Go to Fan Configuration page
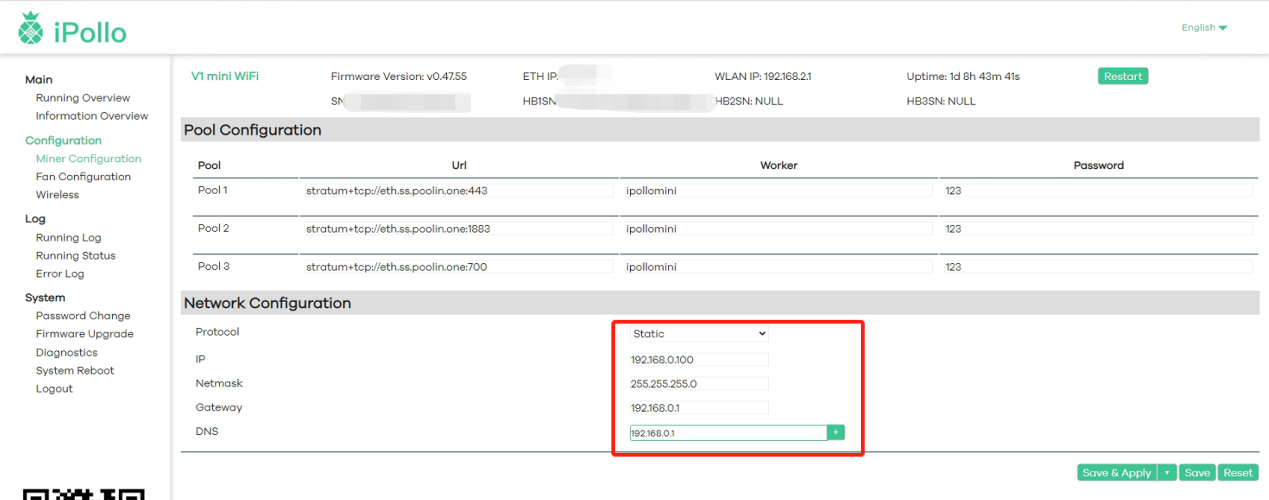 [83, 177]
